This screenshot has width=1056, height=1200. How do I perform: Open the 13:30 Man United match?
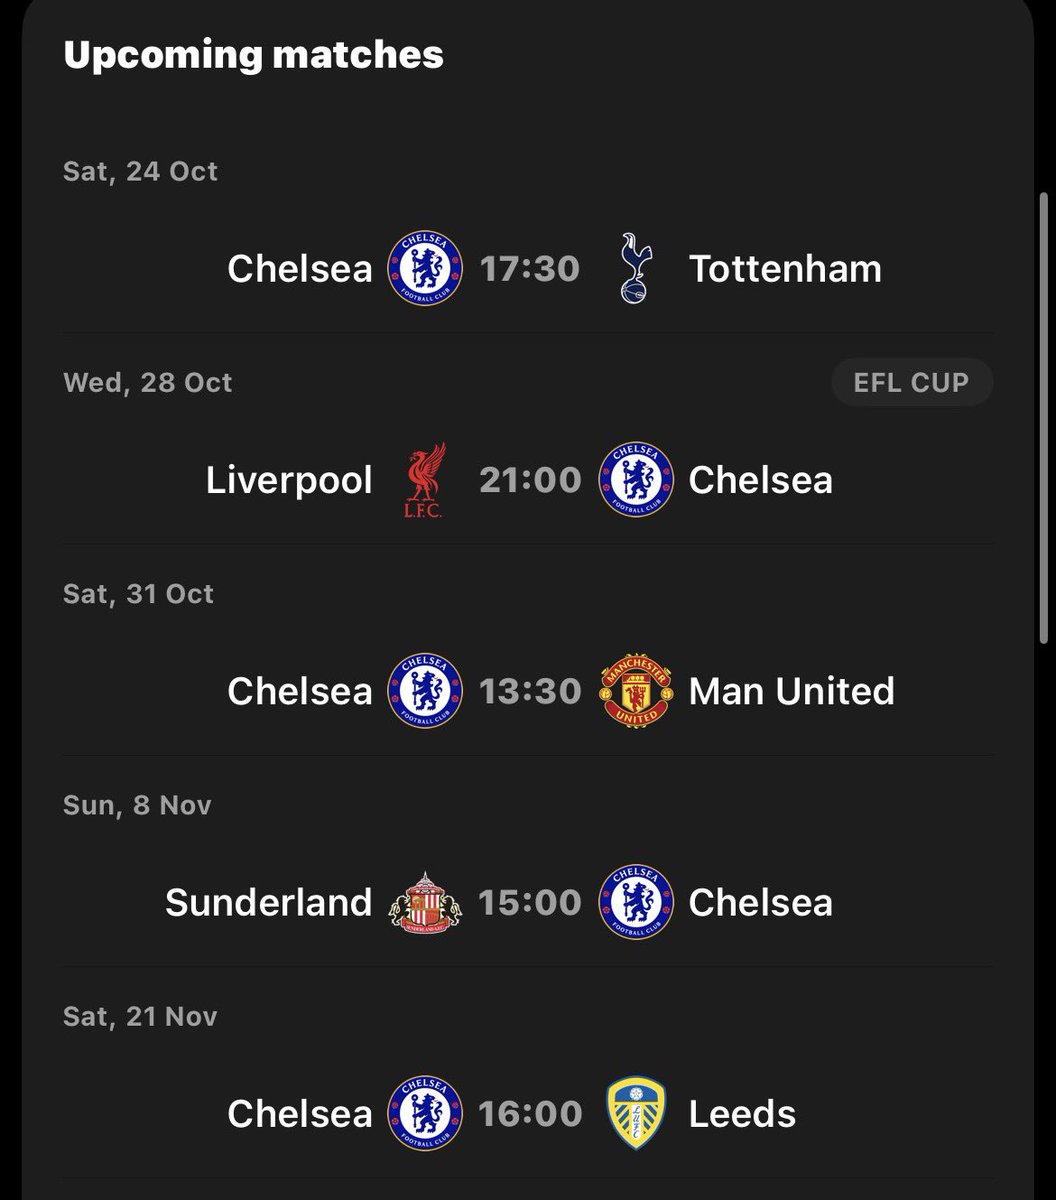click(529, 691)
